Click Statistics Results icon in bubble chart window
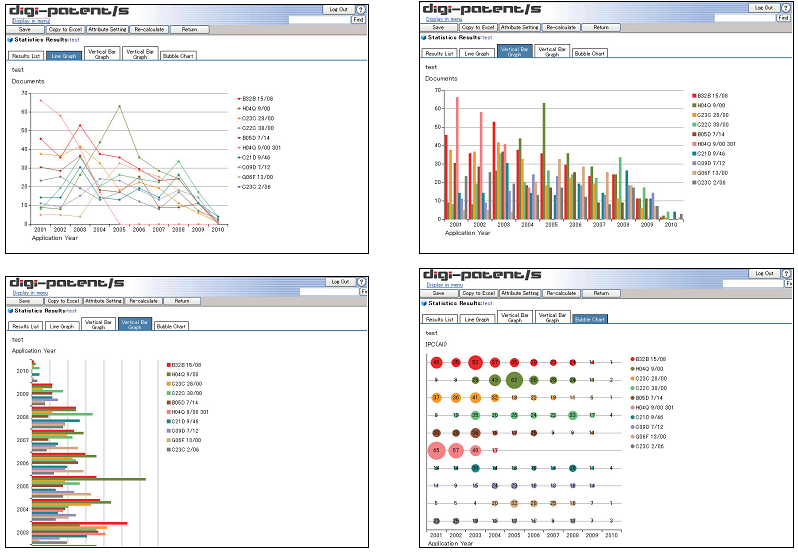Screen dimensions: 798x553 click(x=424, y=303)
